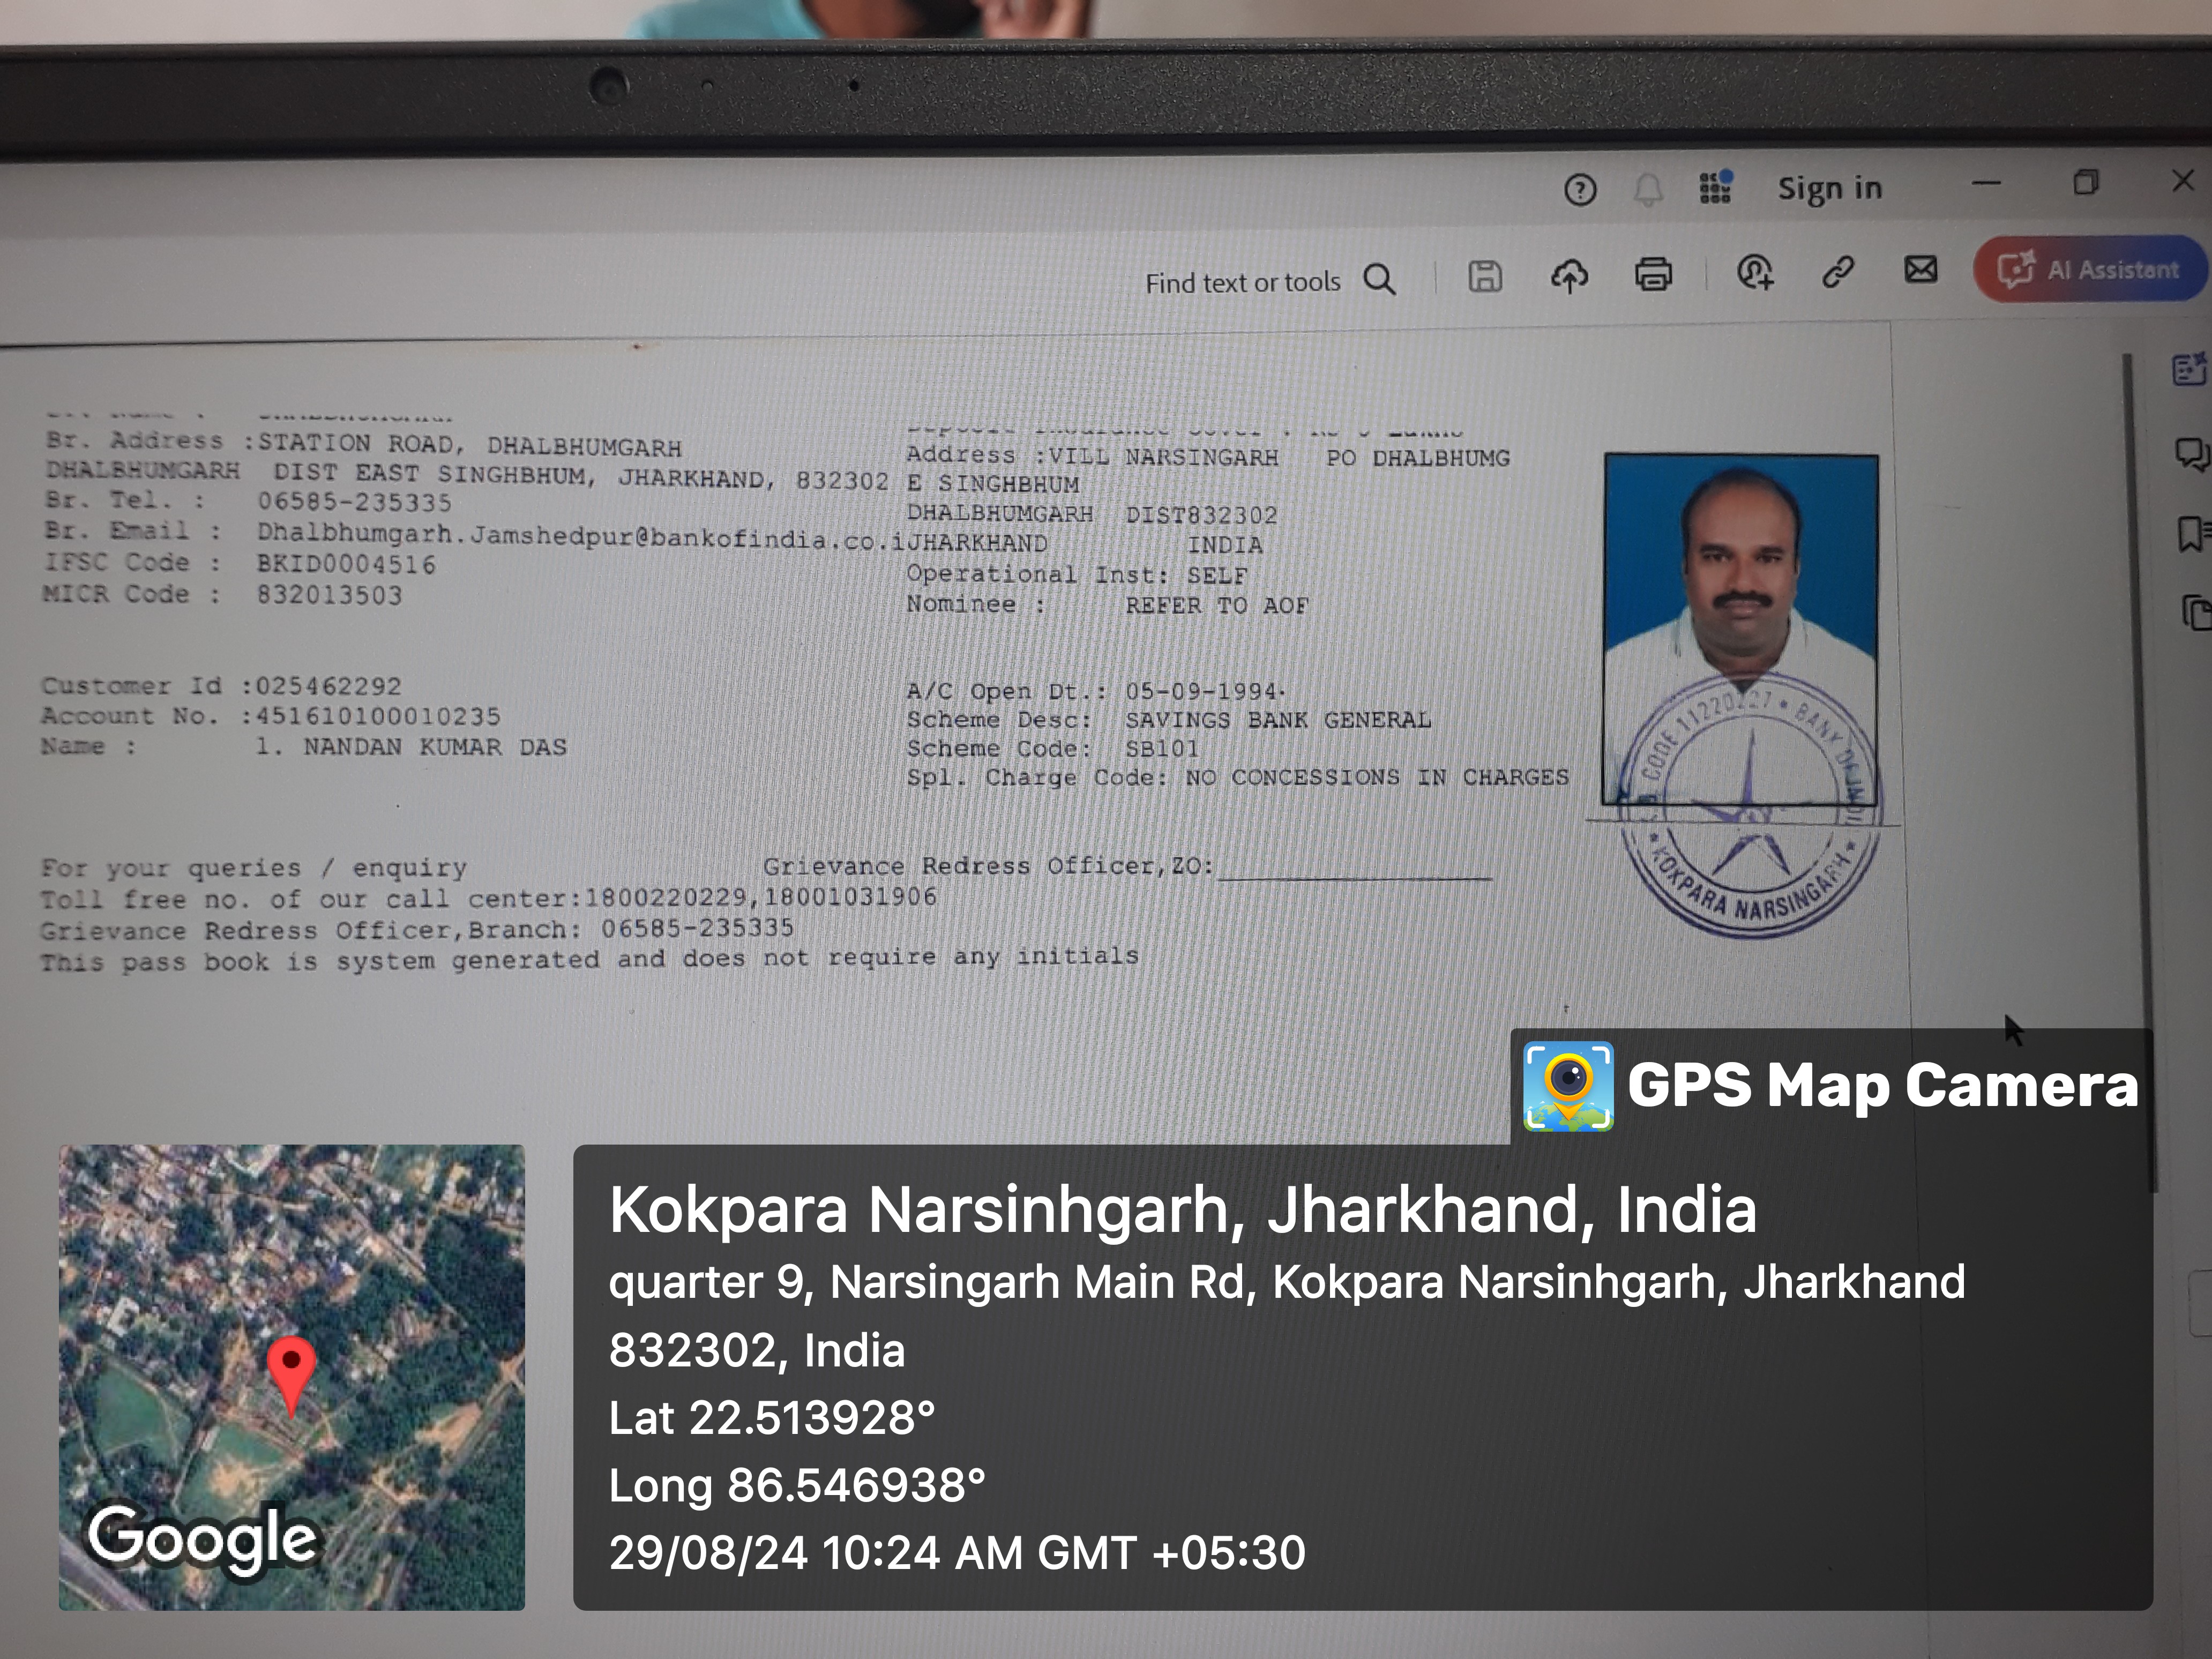The image size is (2212, 1659).
Task: Restore down the application window
Action: pyautogui.click(x=2085, y=182)
